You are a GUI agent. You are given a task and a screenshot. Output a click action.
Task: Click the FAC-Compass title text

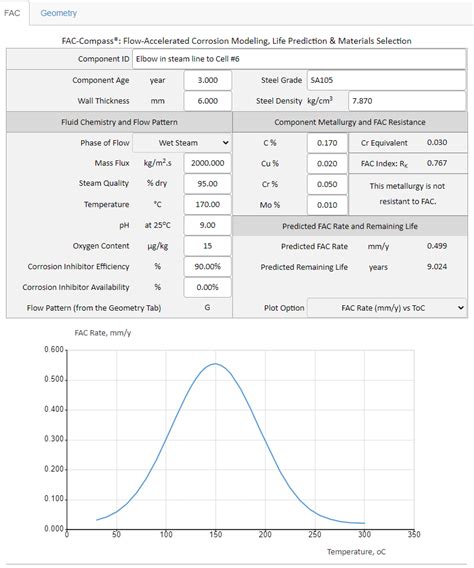click(x=236, y=41)
